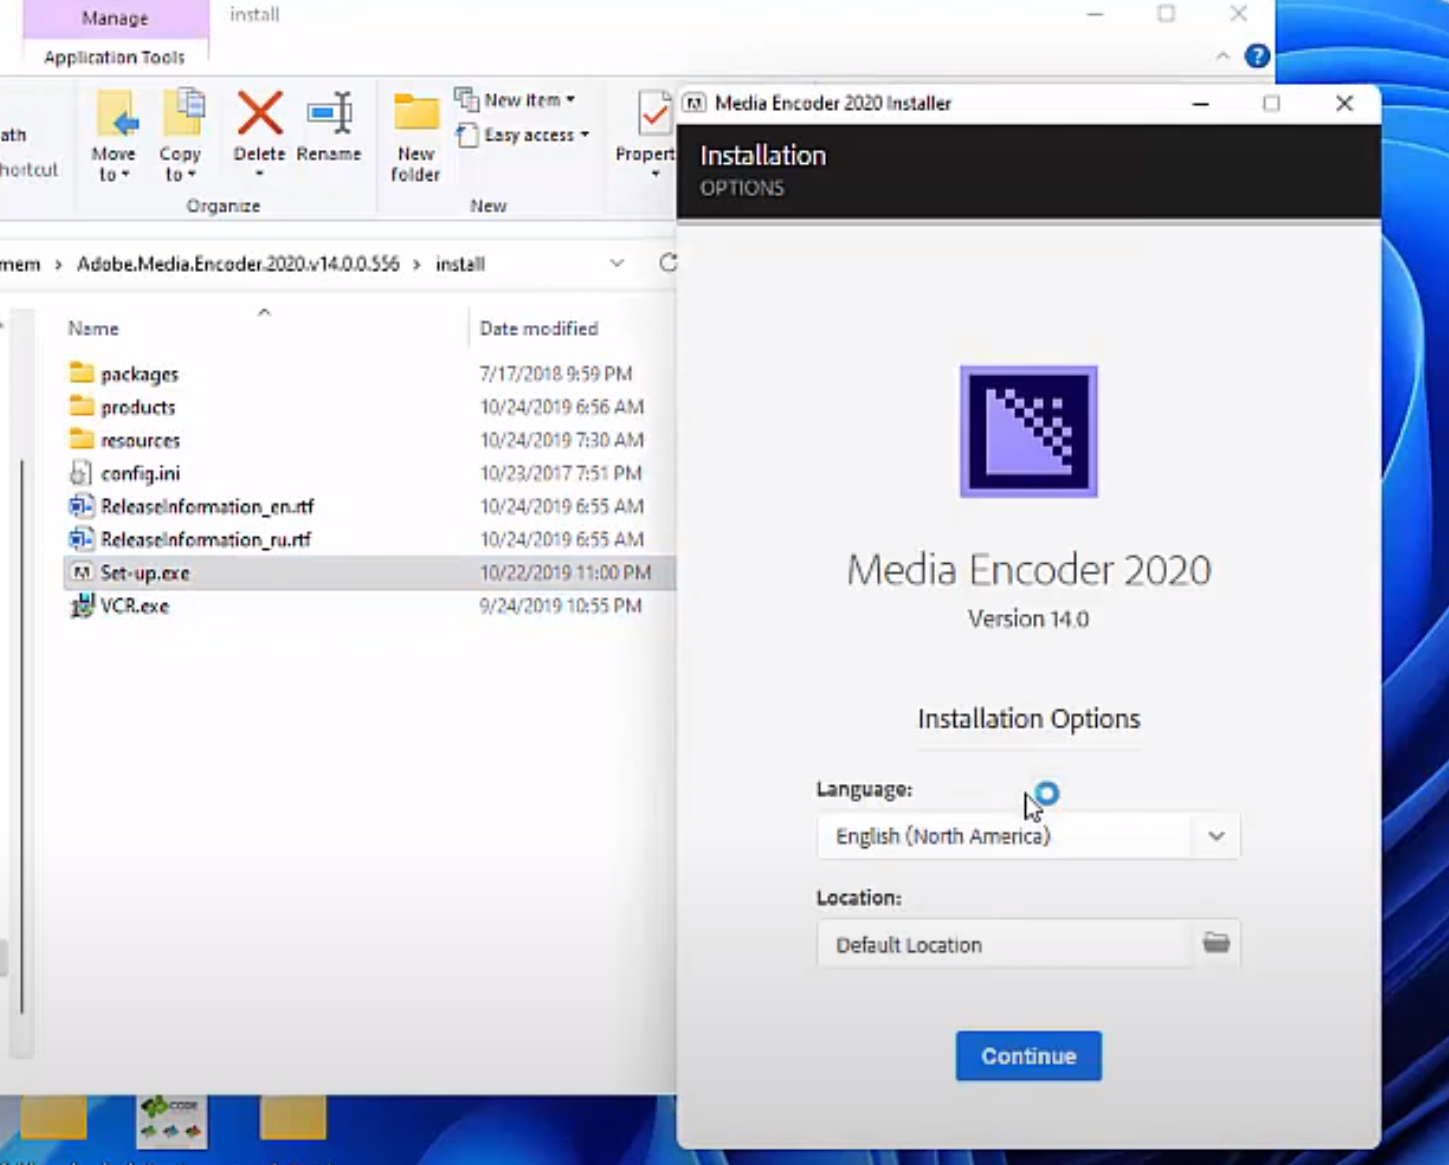The image size is (1449, 1165).
Task: Click the packages folder icon
Action: (x=81, y=373)
